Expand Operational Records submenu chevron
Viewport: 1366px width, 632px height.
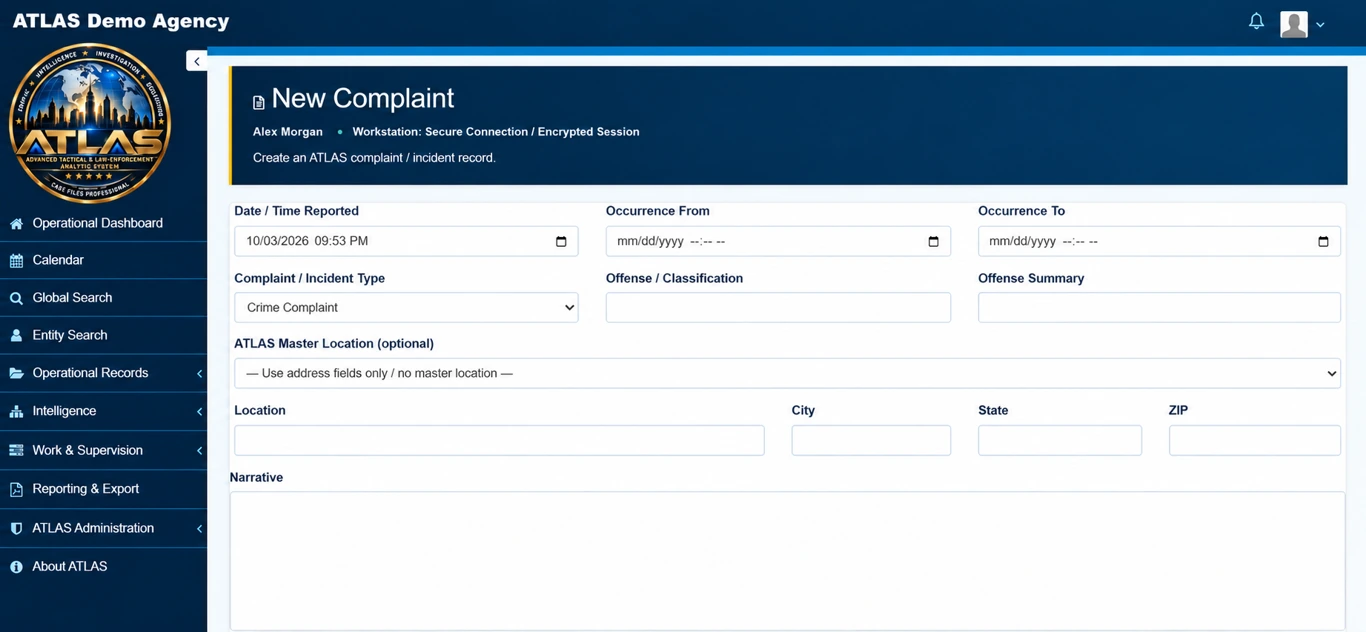tap(199, 373)
